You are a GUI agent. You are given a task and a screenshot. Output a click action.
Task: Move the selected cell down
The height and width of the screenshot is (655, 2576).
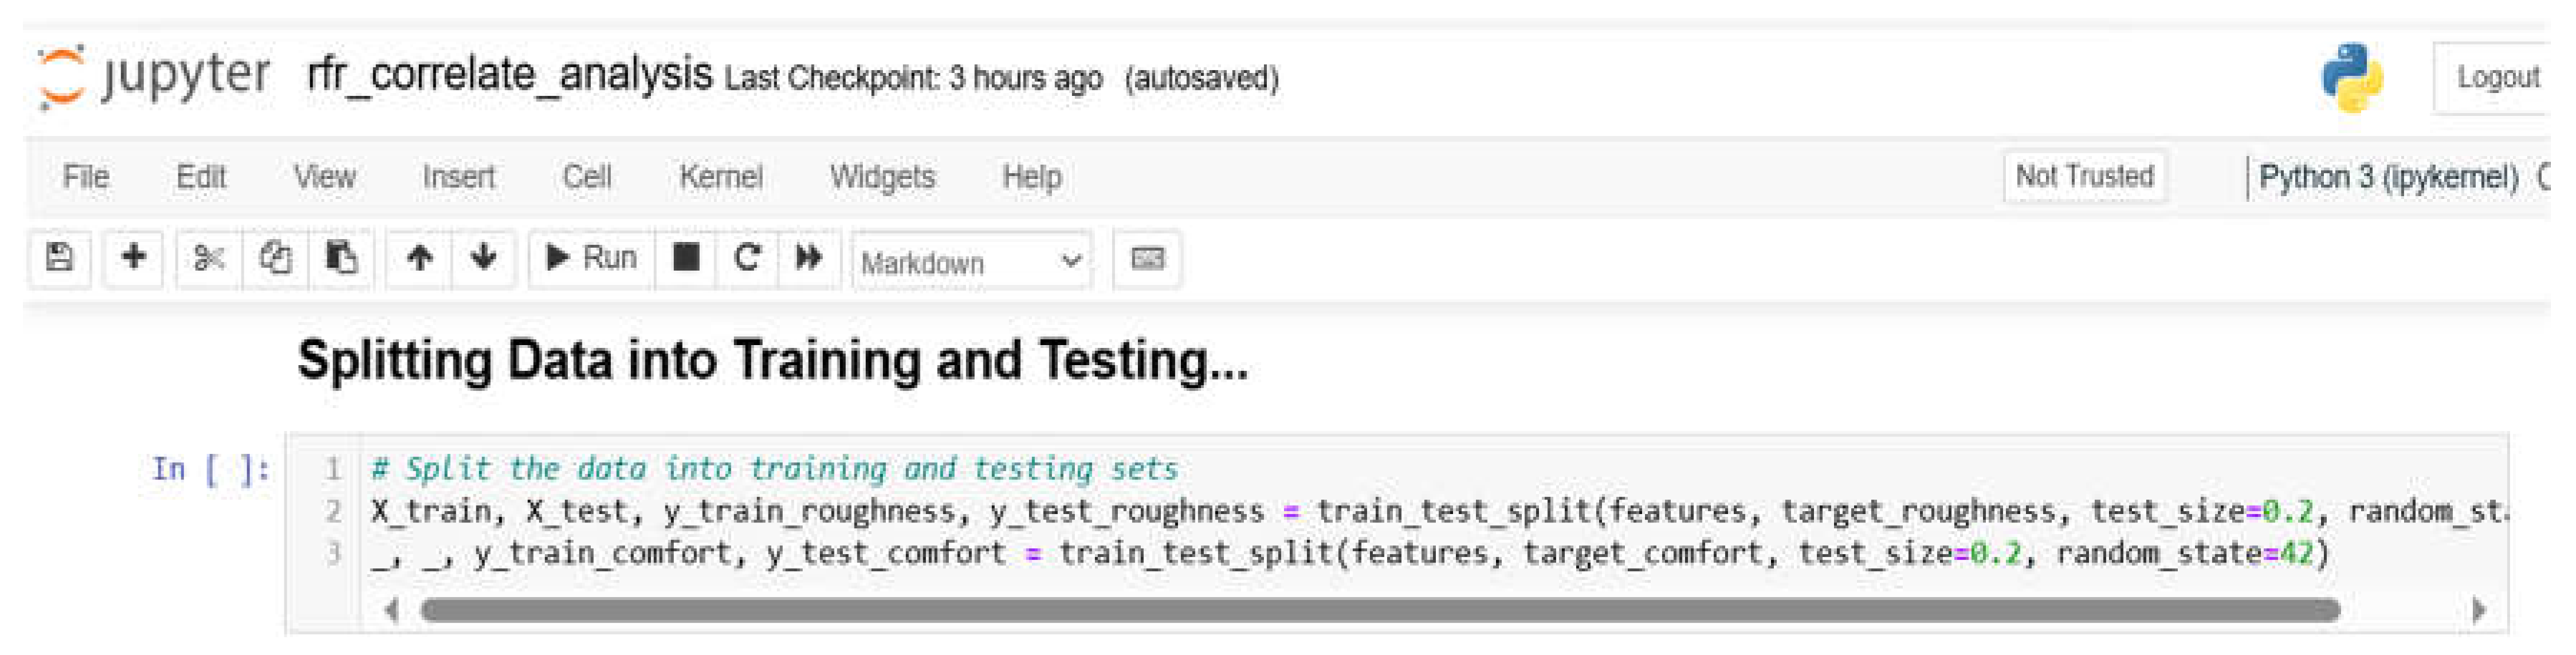[x=484, y=259]
